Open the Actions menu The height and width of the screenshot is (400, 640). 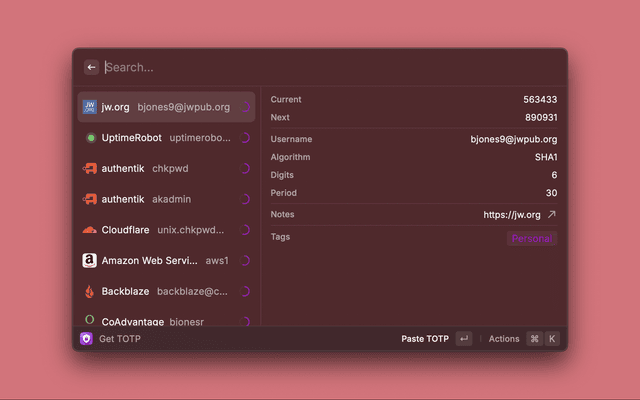(504, 339)
